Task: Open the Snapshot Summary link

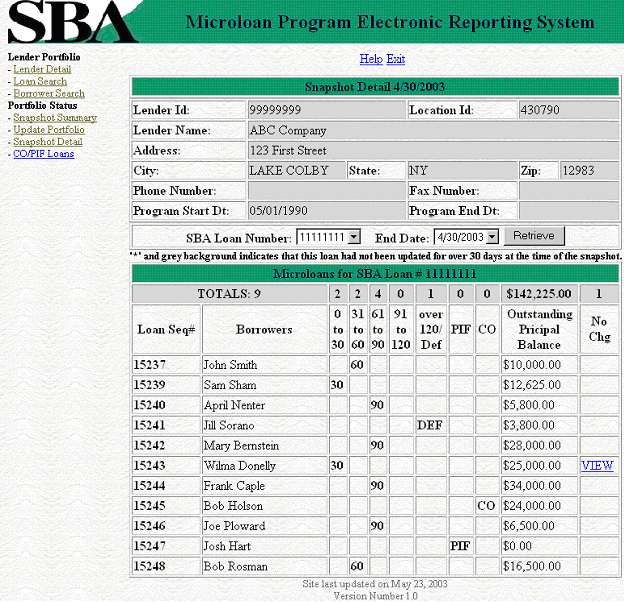Action: point(54,118)
